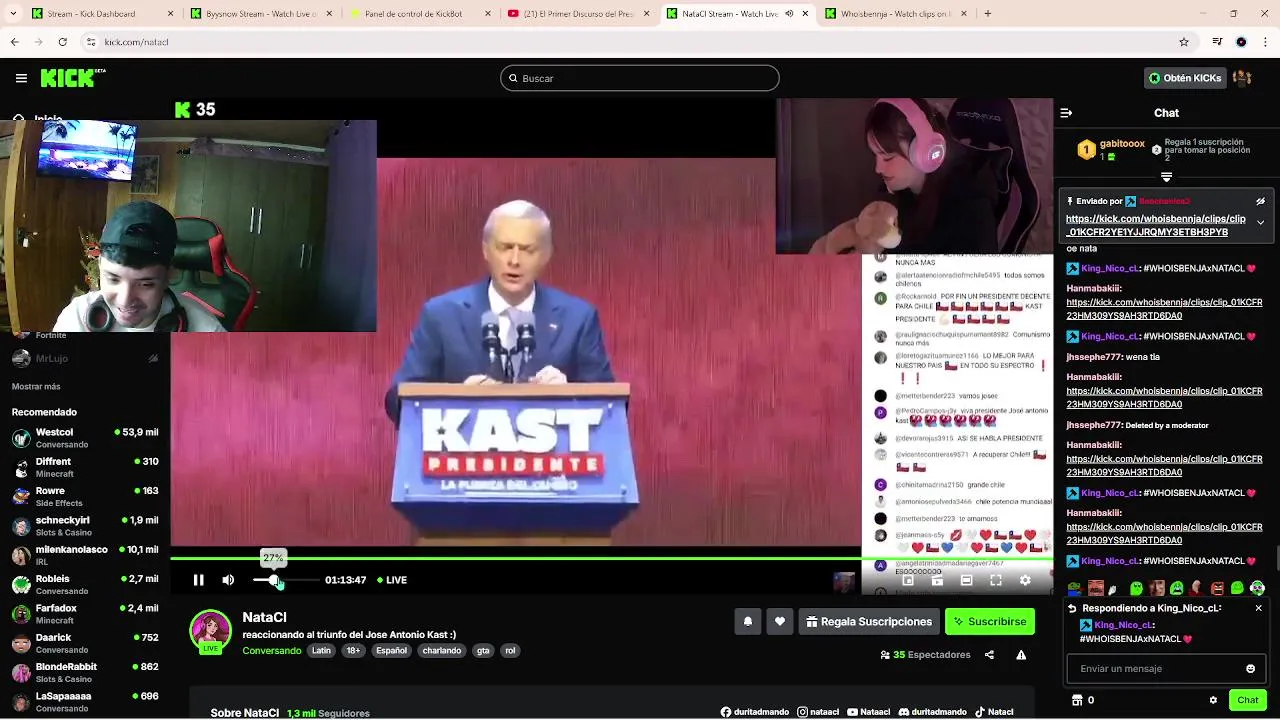This screenshot has width=1280, height=720.
Task: Switch to Panel de control de KickBot tab
Action: click(420, 14)
